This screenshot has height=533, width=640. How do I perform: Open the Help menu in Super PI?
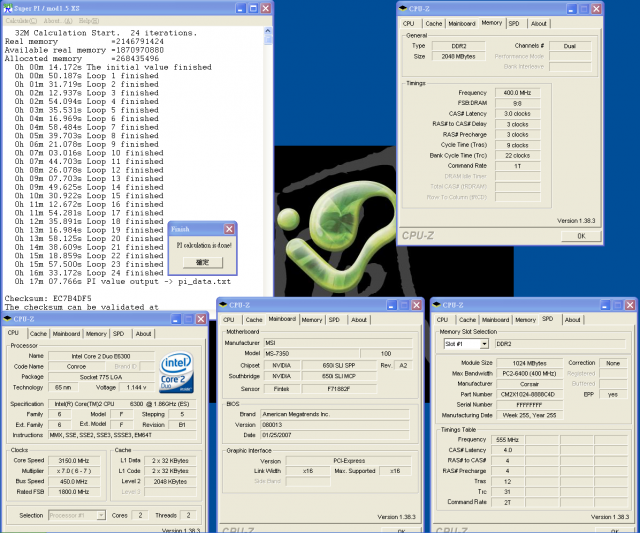click(x=89, y=20)
